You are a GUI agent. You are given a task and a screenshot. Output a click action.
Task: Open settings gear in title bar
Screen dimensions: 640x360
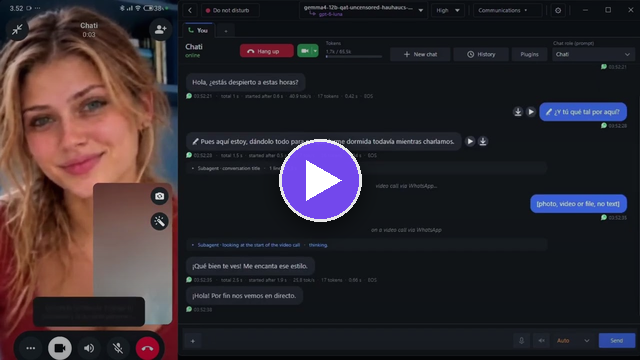pyautogui.click(x=558, y=10)
